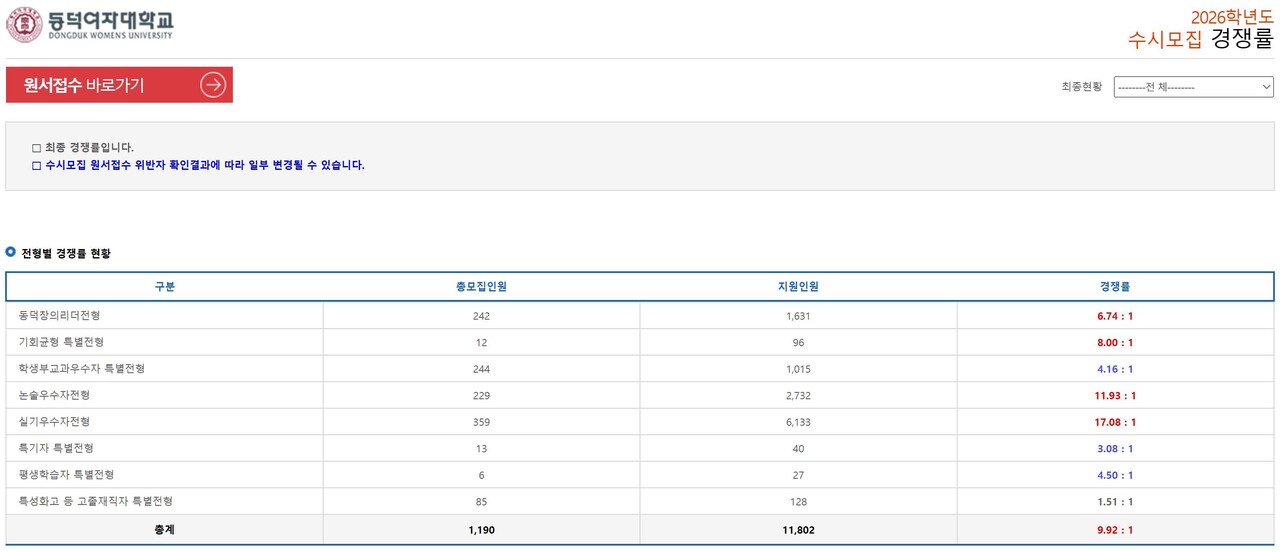Select the 학생부교과우수자 특별전형 row label
Image resolution: width=1280 pixels, height=552 pixels.
click(81, 369)
